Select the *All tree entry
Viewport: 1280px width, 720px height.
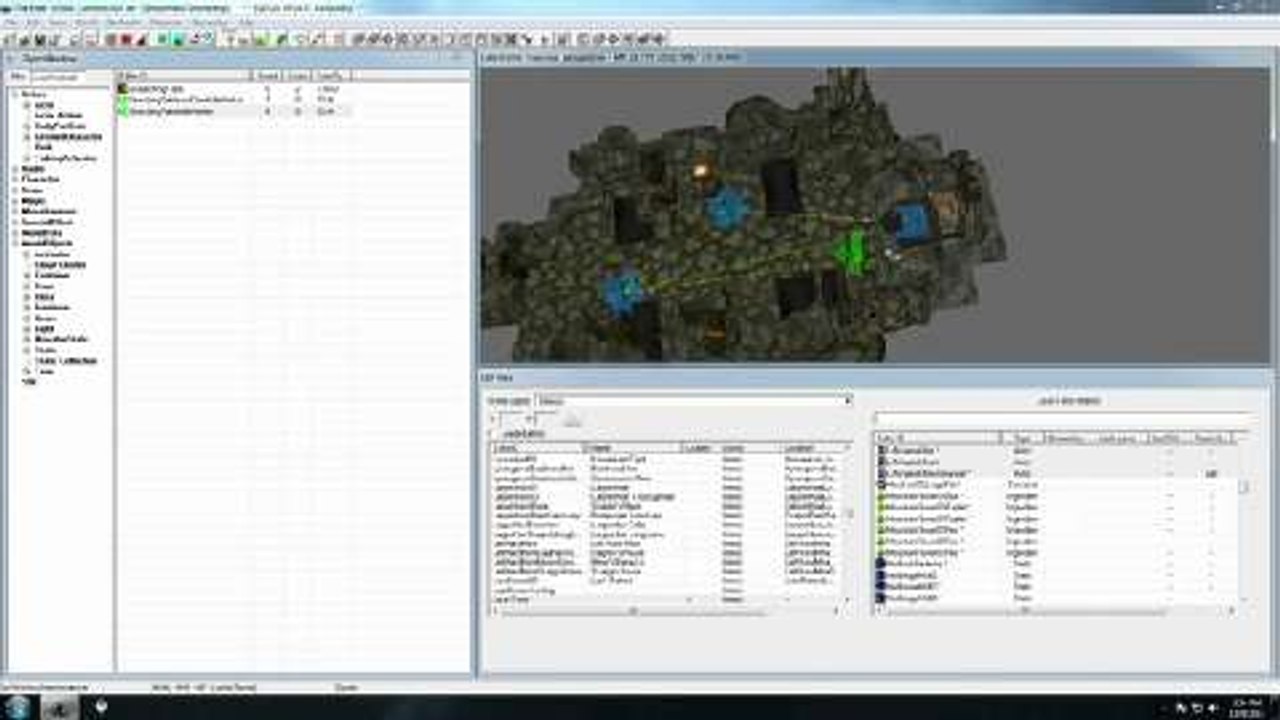coord(29,381)
